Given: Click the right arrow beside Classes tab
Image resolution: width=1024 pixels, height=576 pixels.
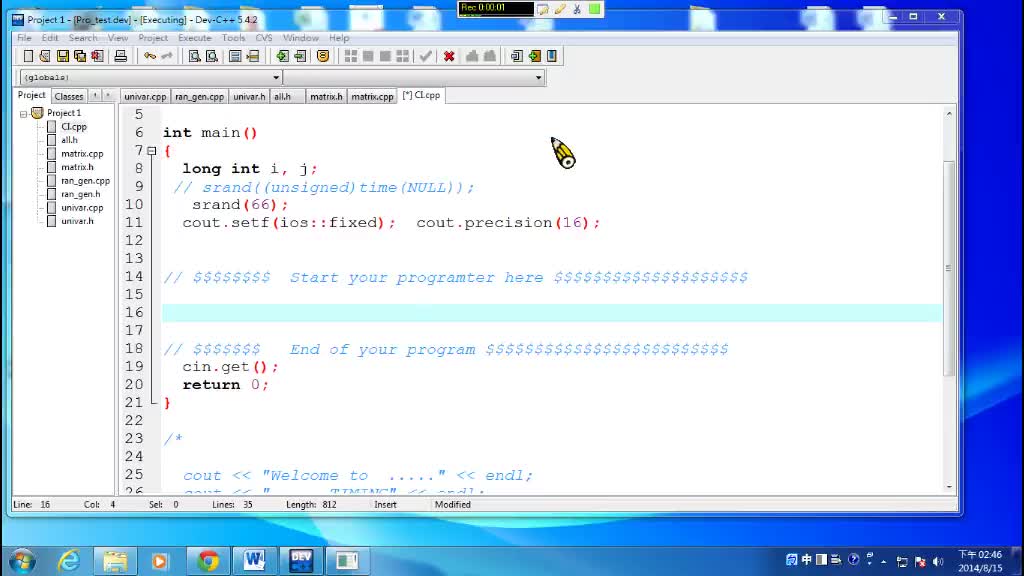Looking at the screenshot, I should (x=108, y=96).
